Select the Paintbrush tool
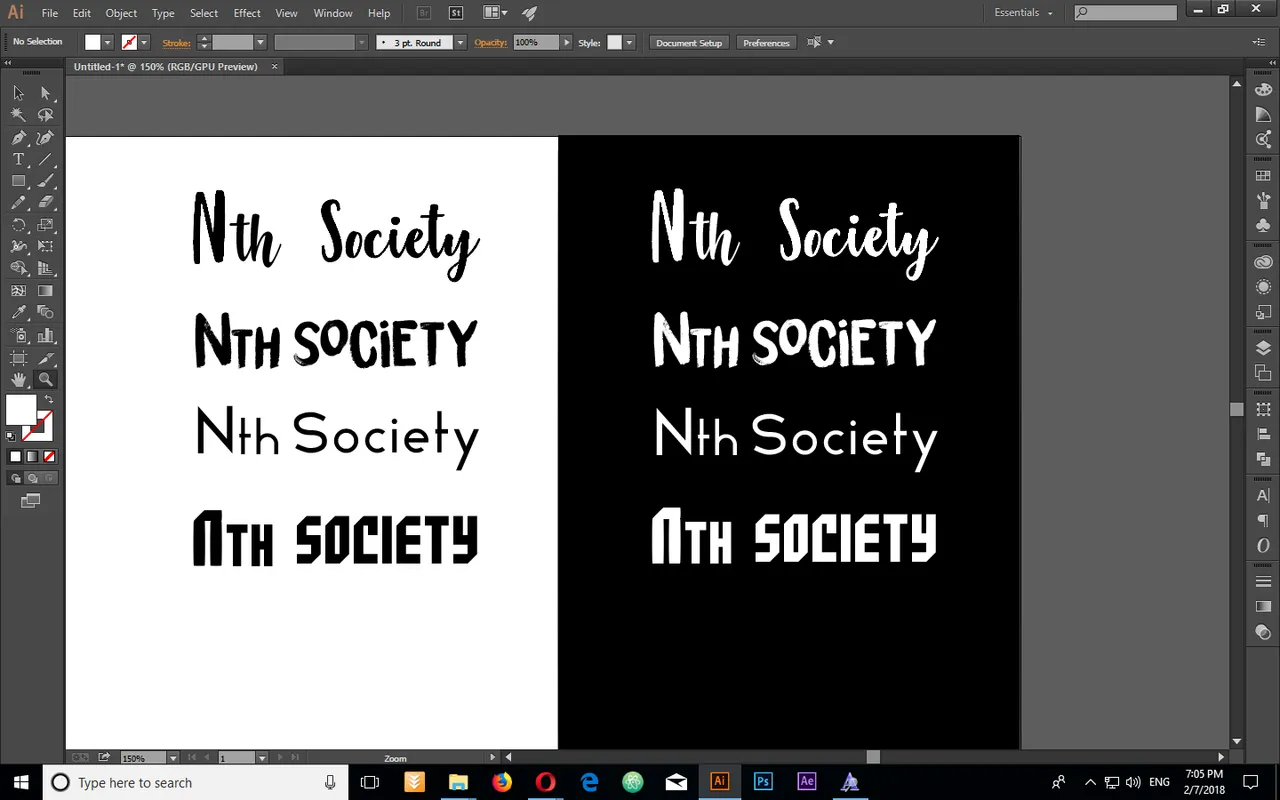Screen dimensions: 1280x800 pos(45,181)
